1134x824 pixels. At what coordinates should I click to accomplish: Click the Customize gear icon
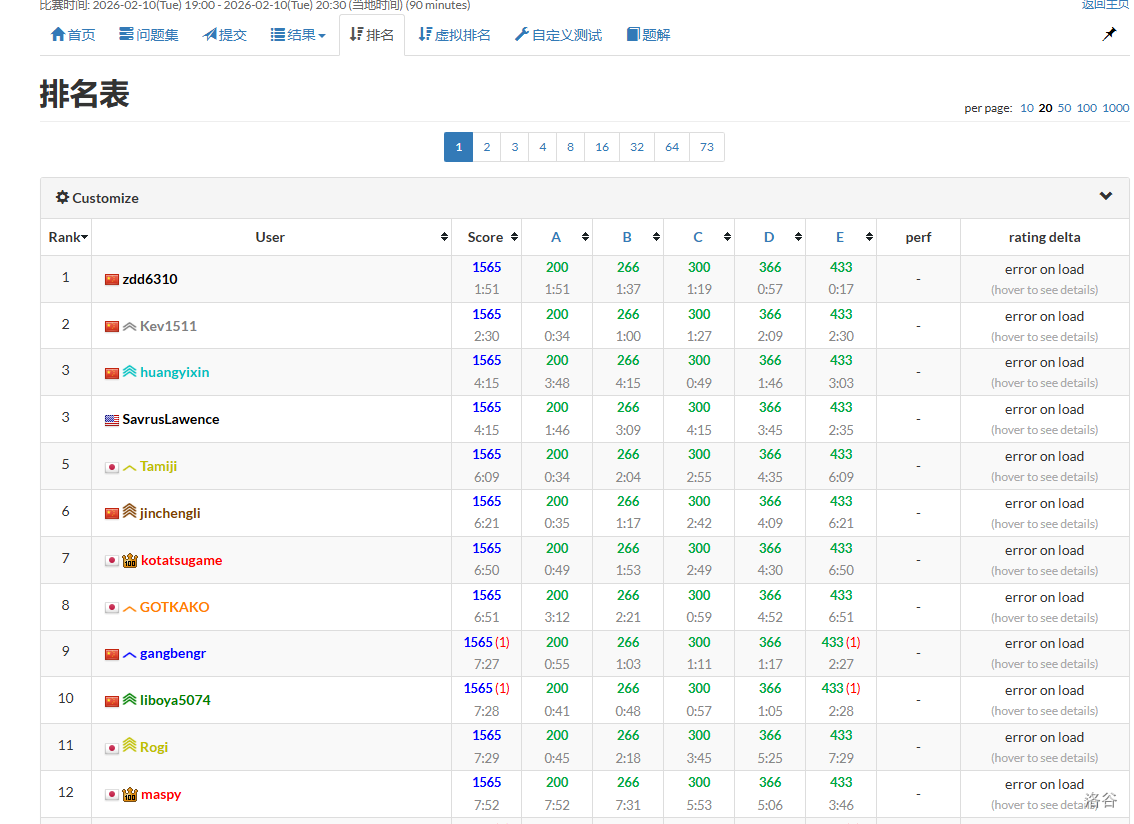point(62,198)
